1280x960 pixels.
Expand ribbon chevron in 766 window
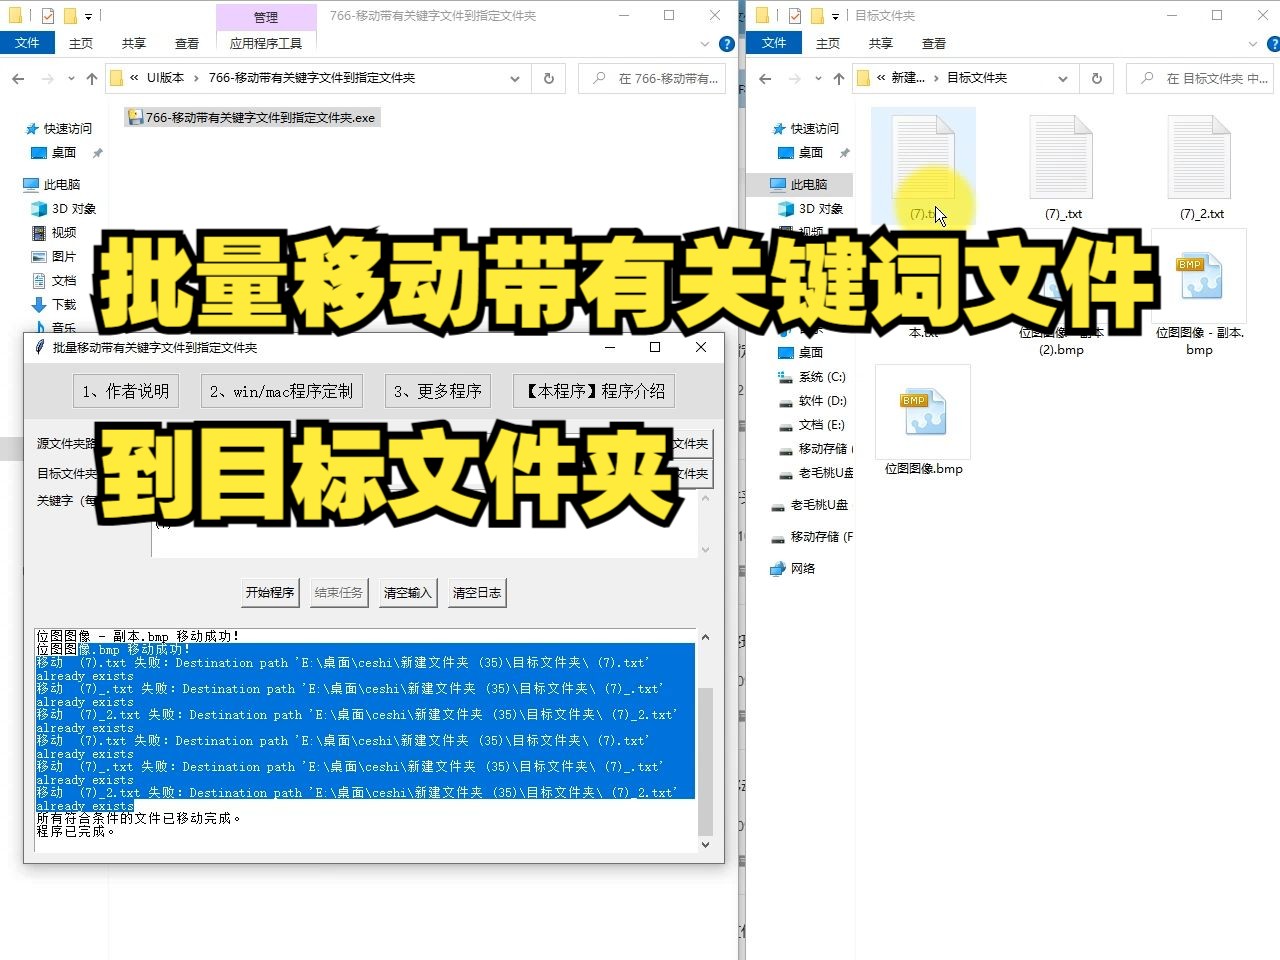(x=705, y=44)
